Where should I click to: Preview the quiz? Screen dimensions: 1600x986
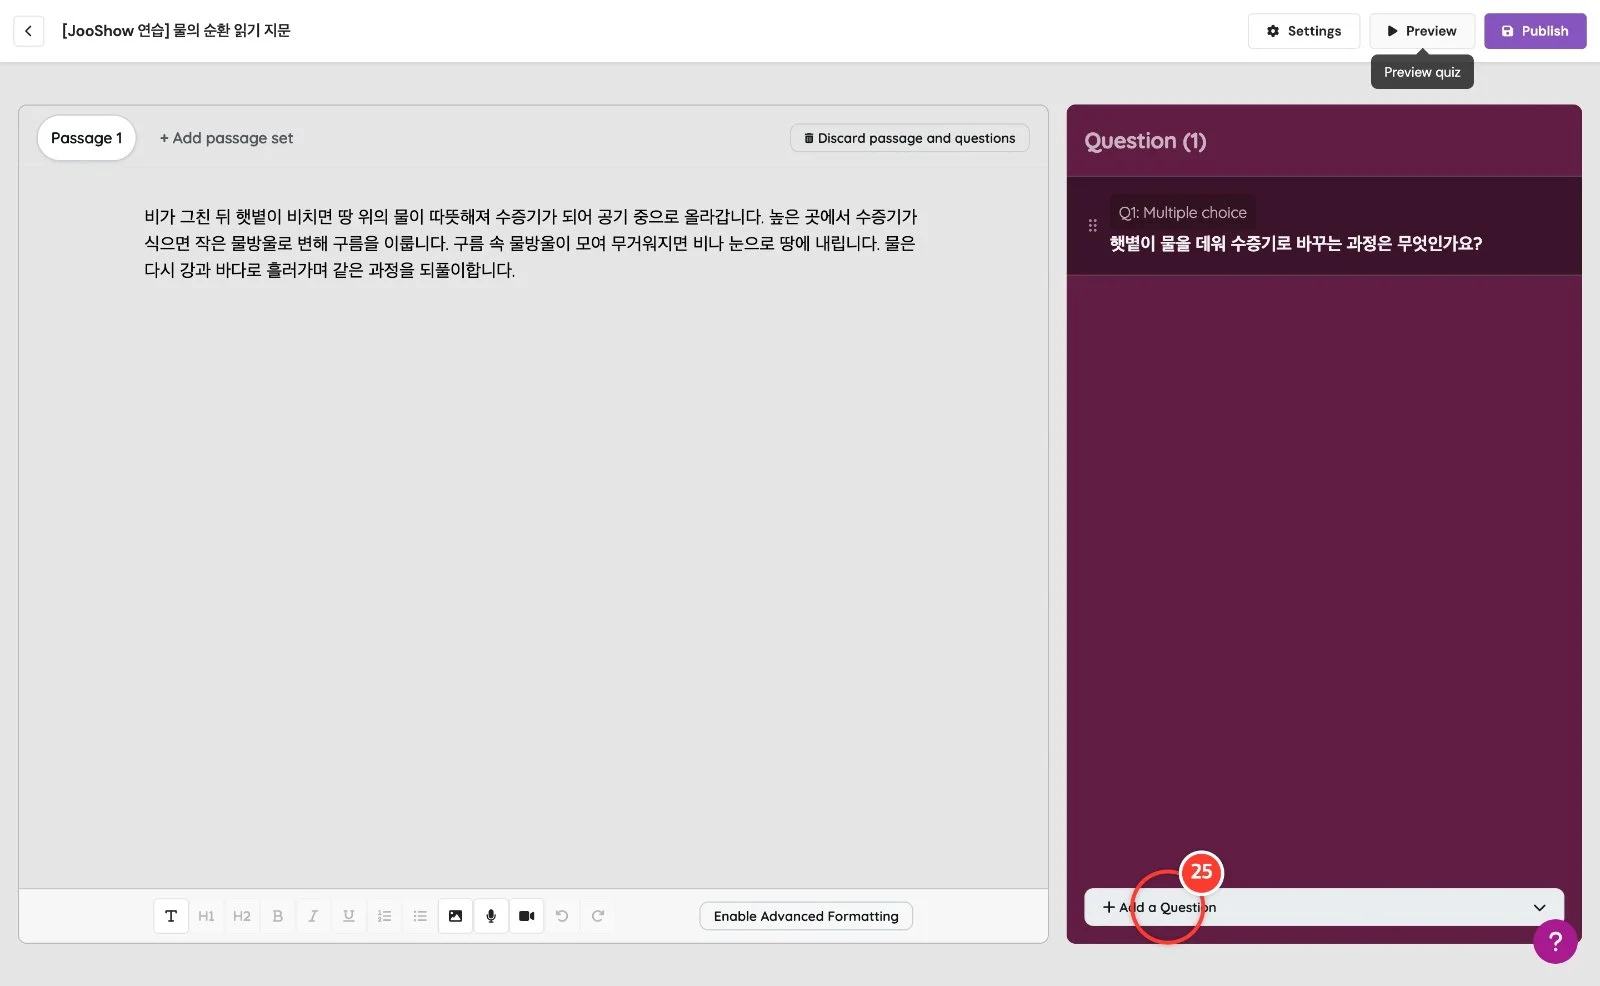(x=1421, y=31)
